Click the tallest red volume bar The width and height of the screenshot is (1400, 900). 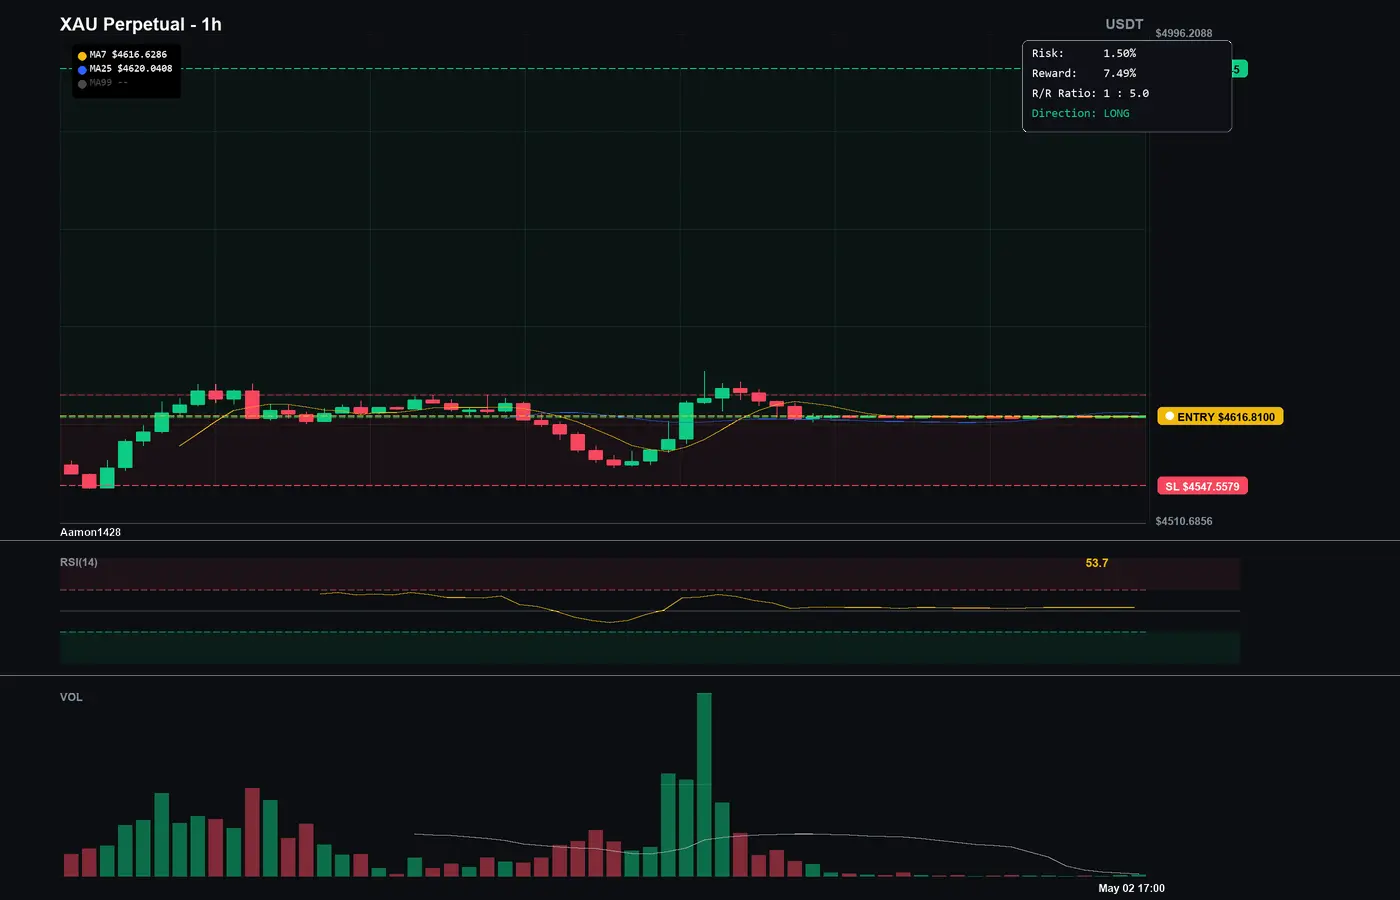(x=252, y=832)
